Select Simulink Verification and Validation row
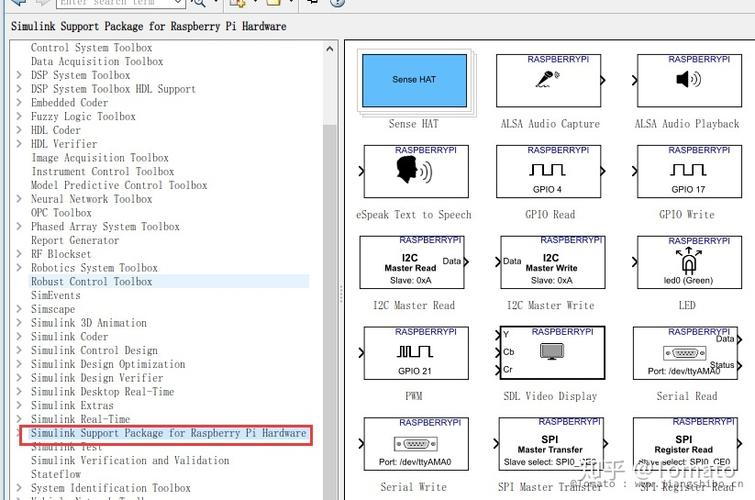Viewport: 755px width, 500px height. [x=130, y=461]
